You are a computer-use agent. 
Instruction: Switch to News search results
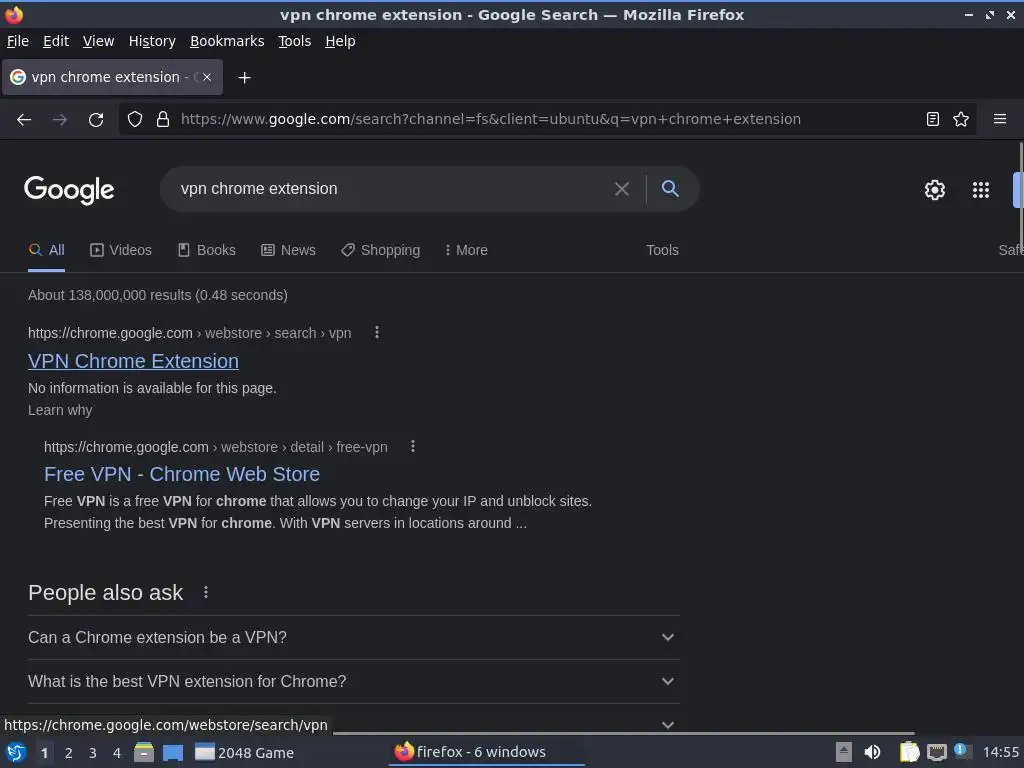coord(289,250)
